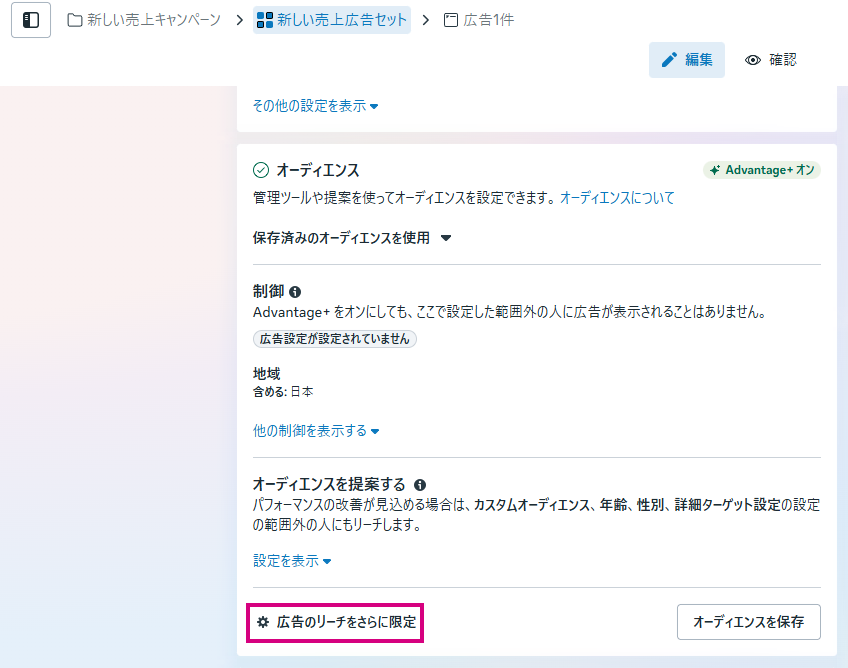Expand 他の制御を表示する
The width and height of the screenshot is (848, 668).
tap(316, 431)
